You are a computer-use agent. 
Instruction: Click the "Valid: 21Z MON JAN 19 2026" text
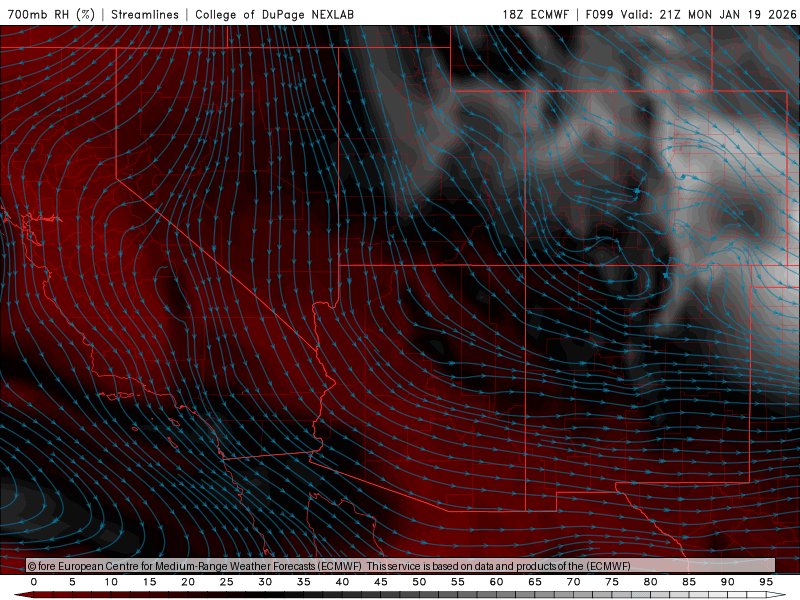708,14
